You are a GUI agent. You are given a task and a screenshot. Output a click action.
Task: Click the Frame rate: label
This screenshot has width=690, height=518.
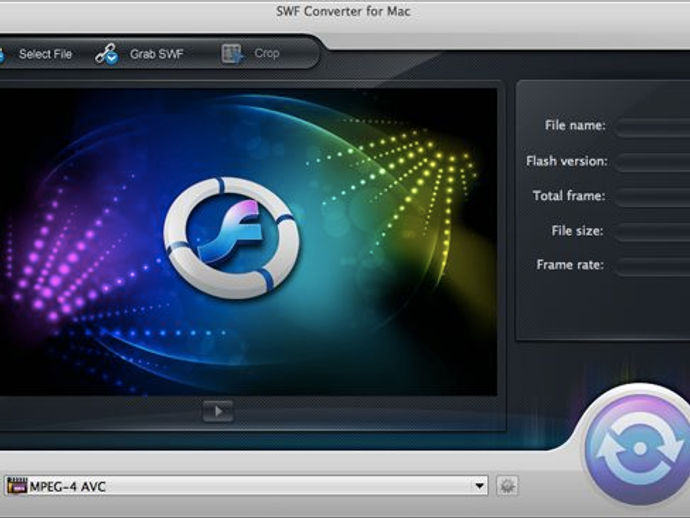pyautogui.click(x=570, y=265)
